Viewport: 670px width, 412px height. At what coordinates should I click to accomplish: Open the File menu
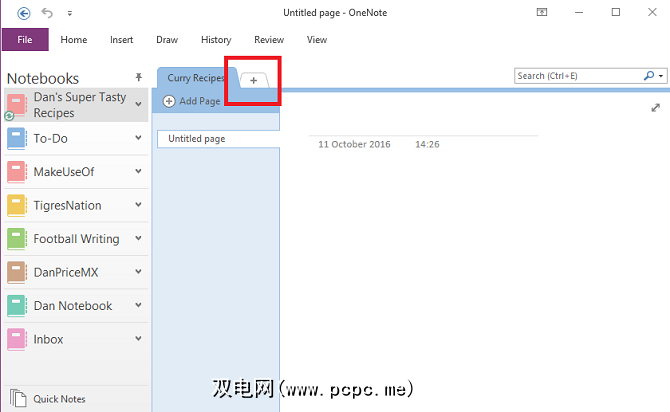click(x=25, y=40)
